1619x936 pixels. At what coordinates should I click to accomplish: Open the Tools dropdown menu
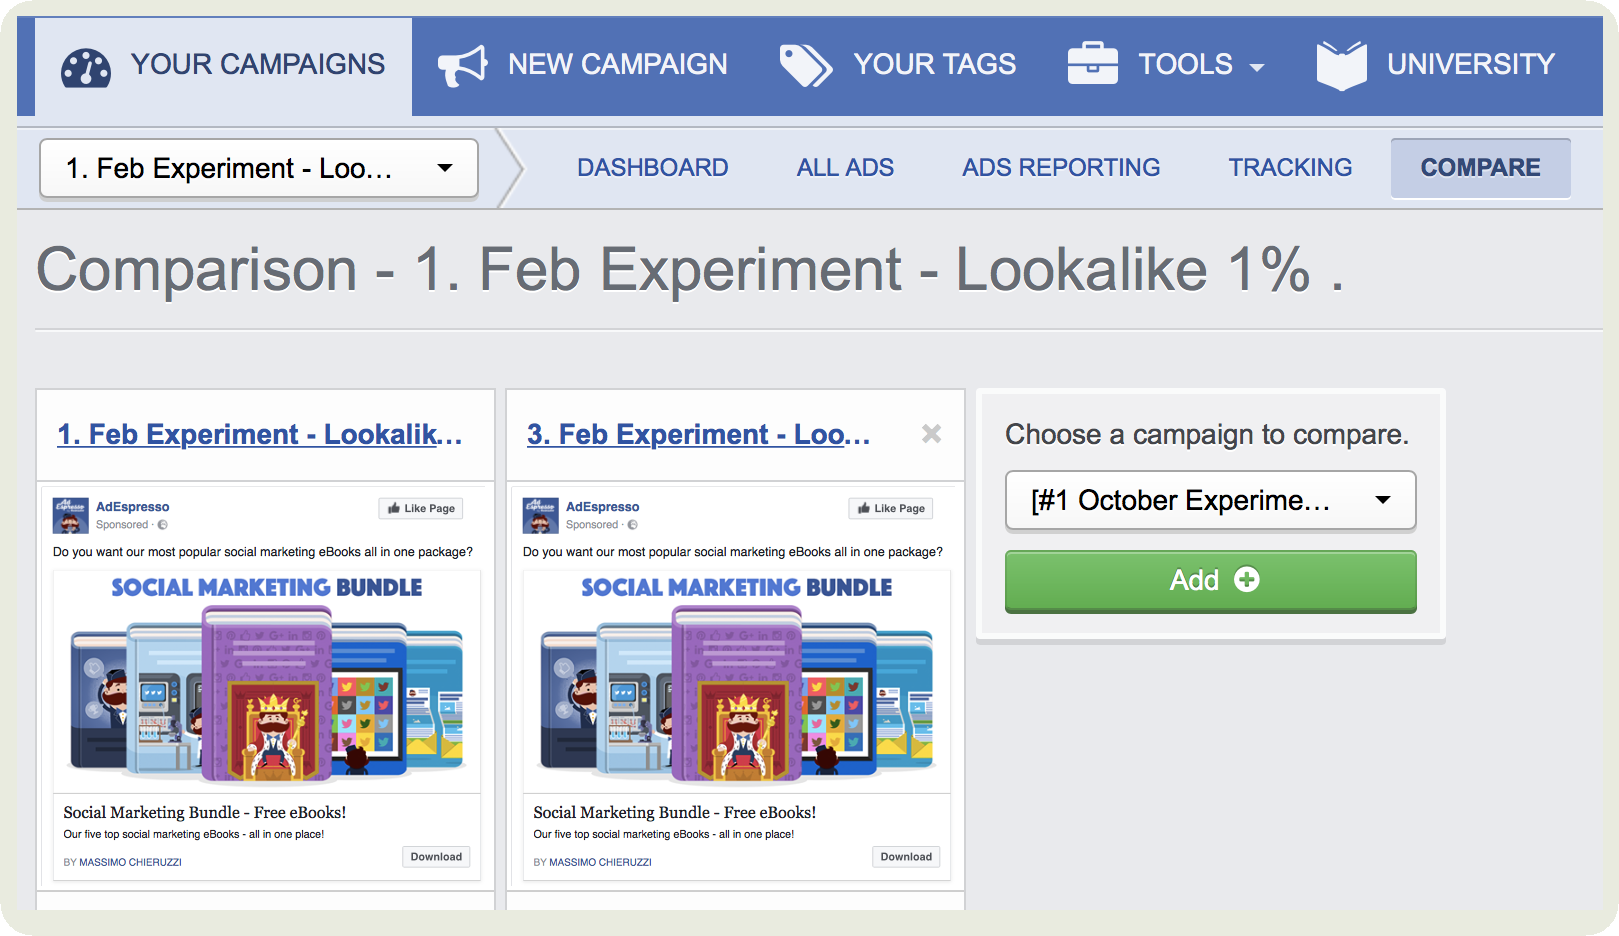(x=1200, y=65)
